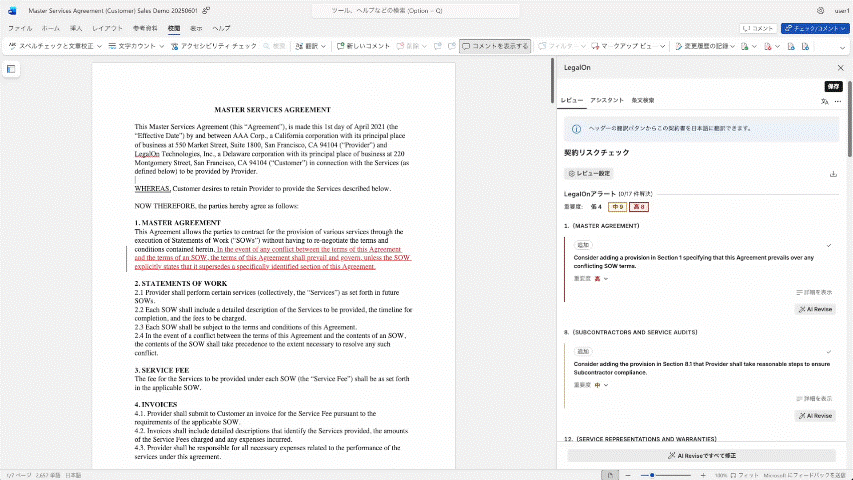Go to the previous change icon

click(x=791, y=46)
